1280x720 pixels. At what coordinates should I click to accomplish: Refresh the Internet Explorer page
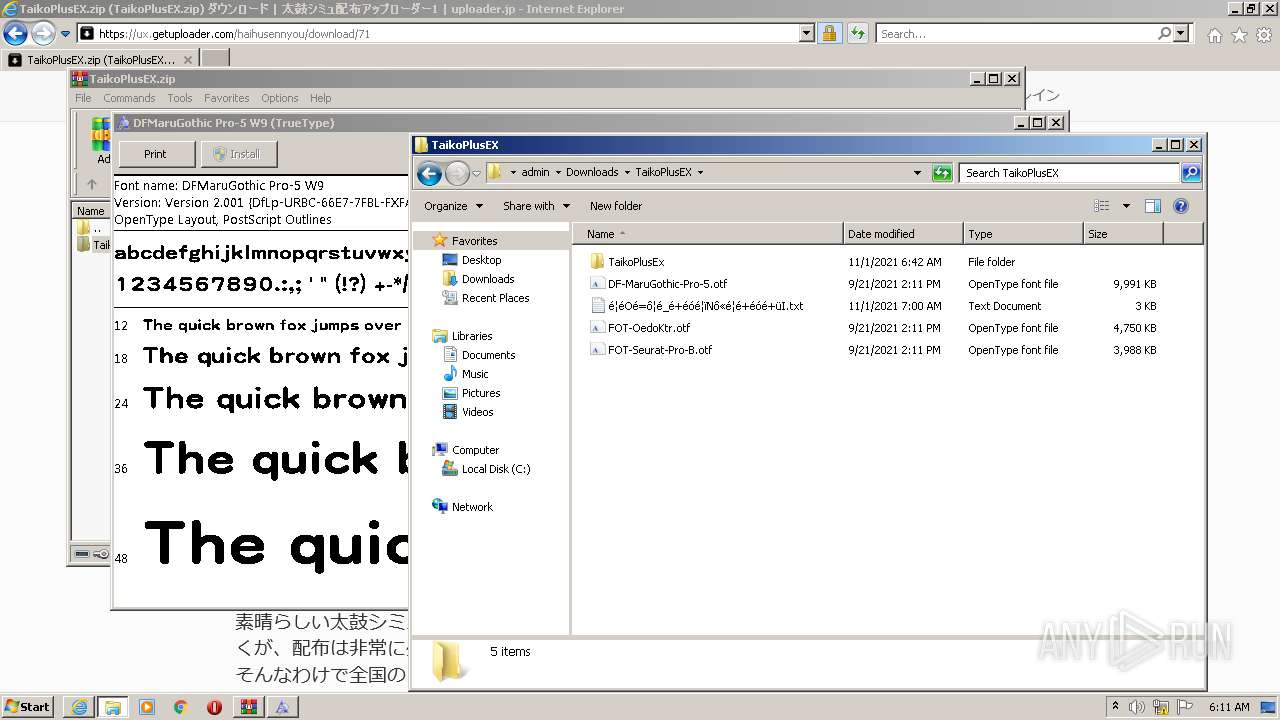tap(857, 33)
